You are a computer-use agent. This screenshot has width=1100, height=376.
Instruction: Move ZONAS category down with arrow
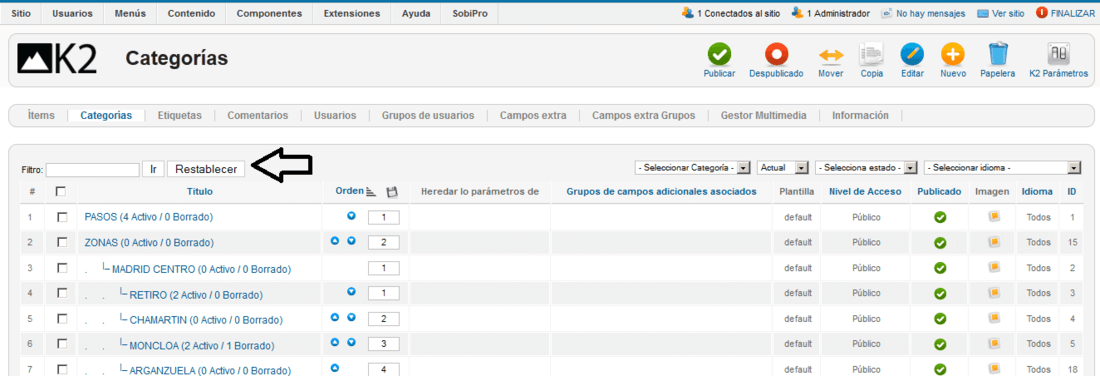coord(351,241)
